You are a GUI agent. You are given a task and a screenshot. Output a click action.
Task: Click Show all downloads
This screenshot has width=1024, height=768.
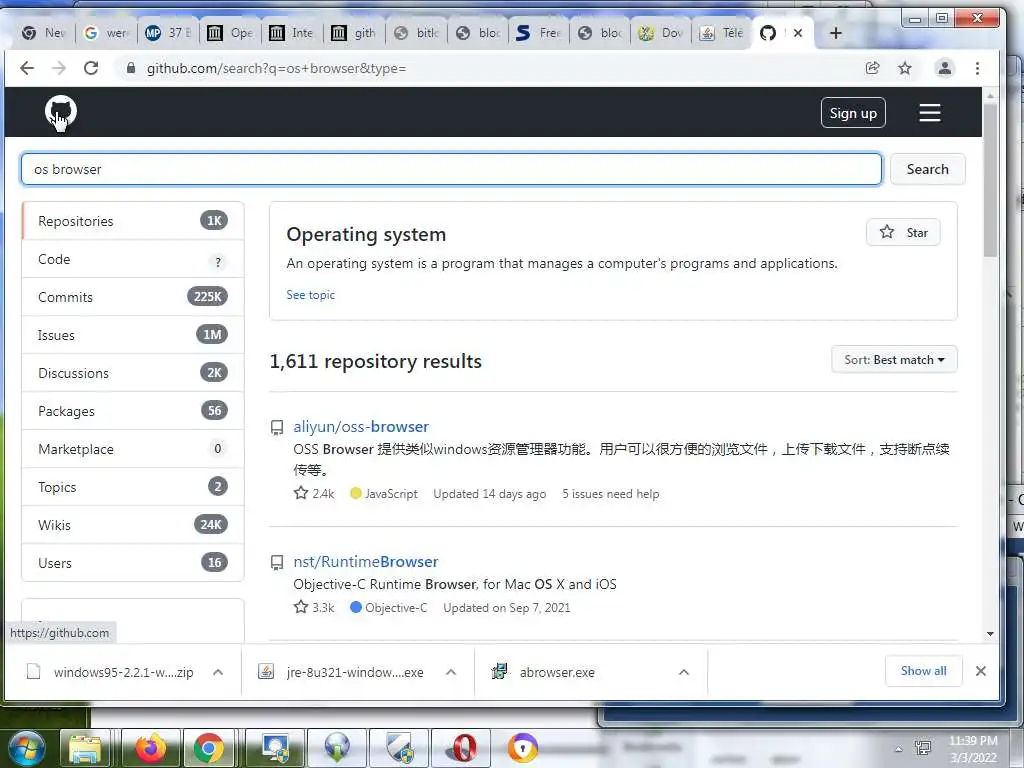[x=923, y=671]
